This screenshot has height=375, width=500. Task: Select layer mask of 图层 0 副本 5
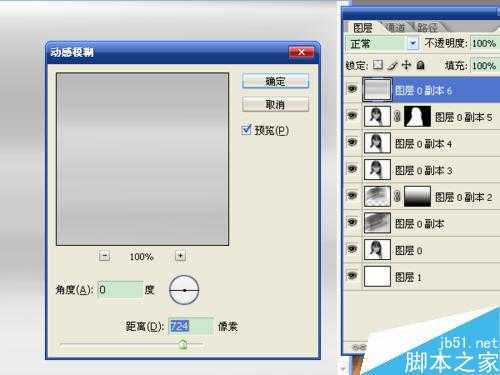(x=417, y=116)
